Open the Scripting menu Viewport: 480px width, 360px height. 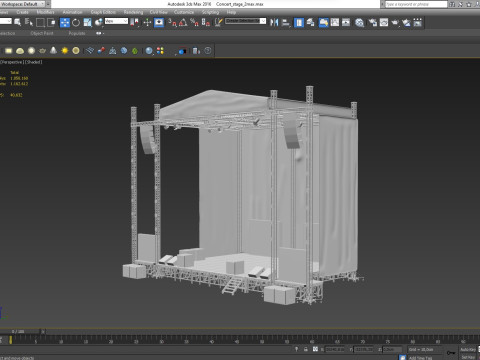pyautogui.click(x=210, y=12)
